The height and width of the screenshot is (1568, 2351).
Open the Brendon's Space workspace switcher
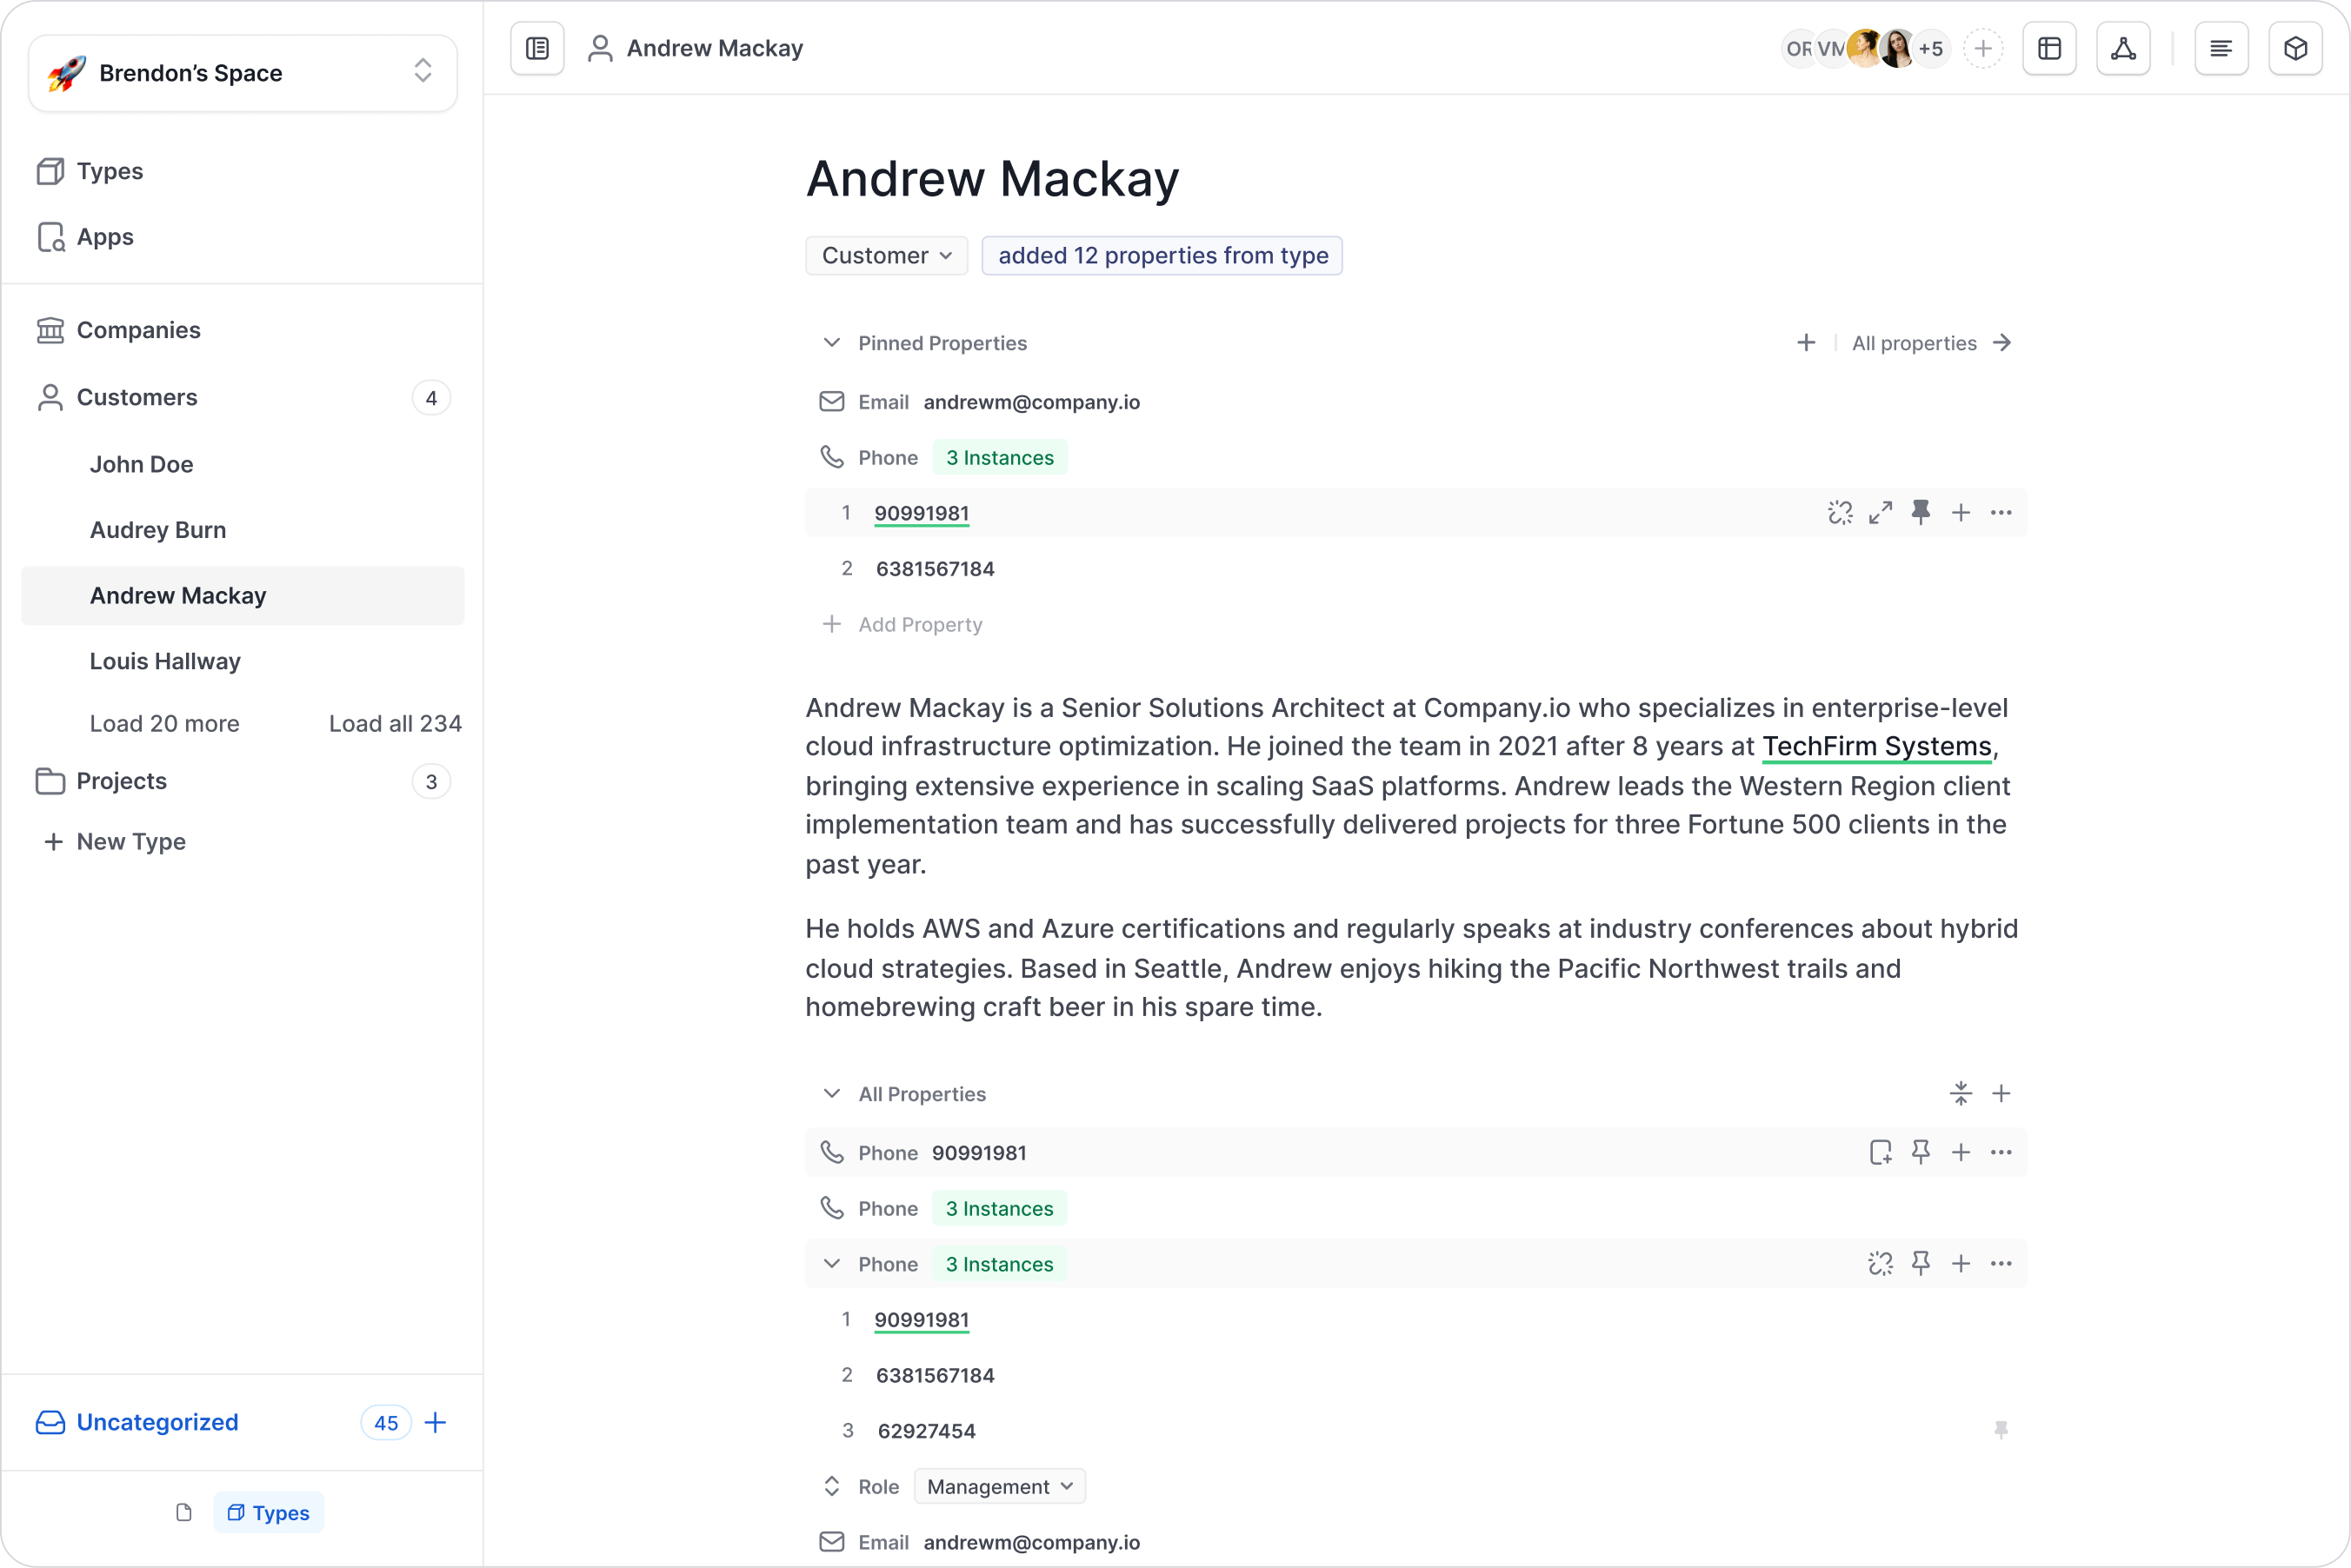(x=243, y=73)
